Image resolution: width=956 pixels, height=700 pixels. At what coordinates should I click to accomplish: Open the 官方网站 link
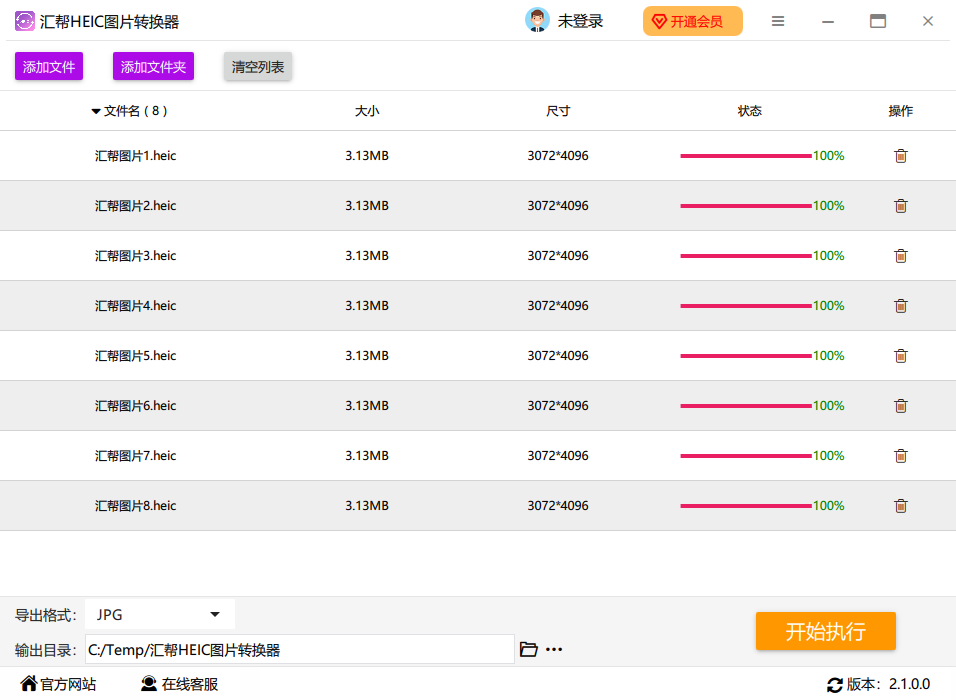tap(58, 685)
